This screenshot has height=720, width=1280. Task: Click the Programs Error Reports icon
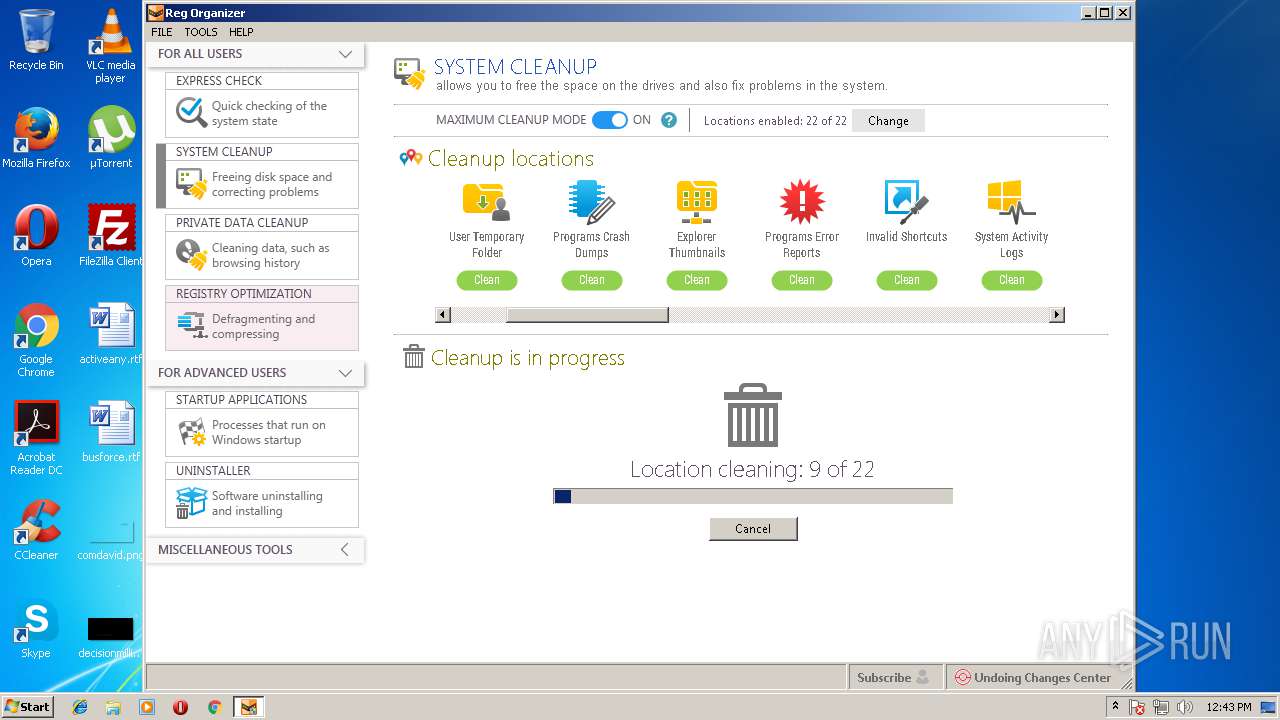point(801,201)
